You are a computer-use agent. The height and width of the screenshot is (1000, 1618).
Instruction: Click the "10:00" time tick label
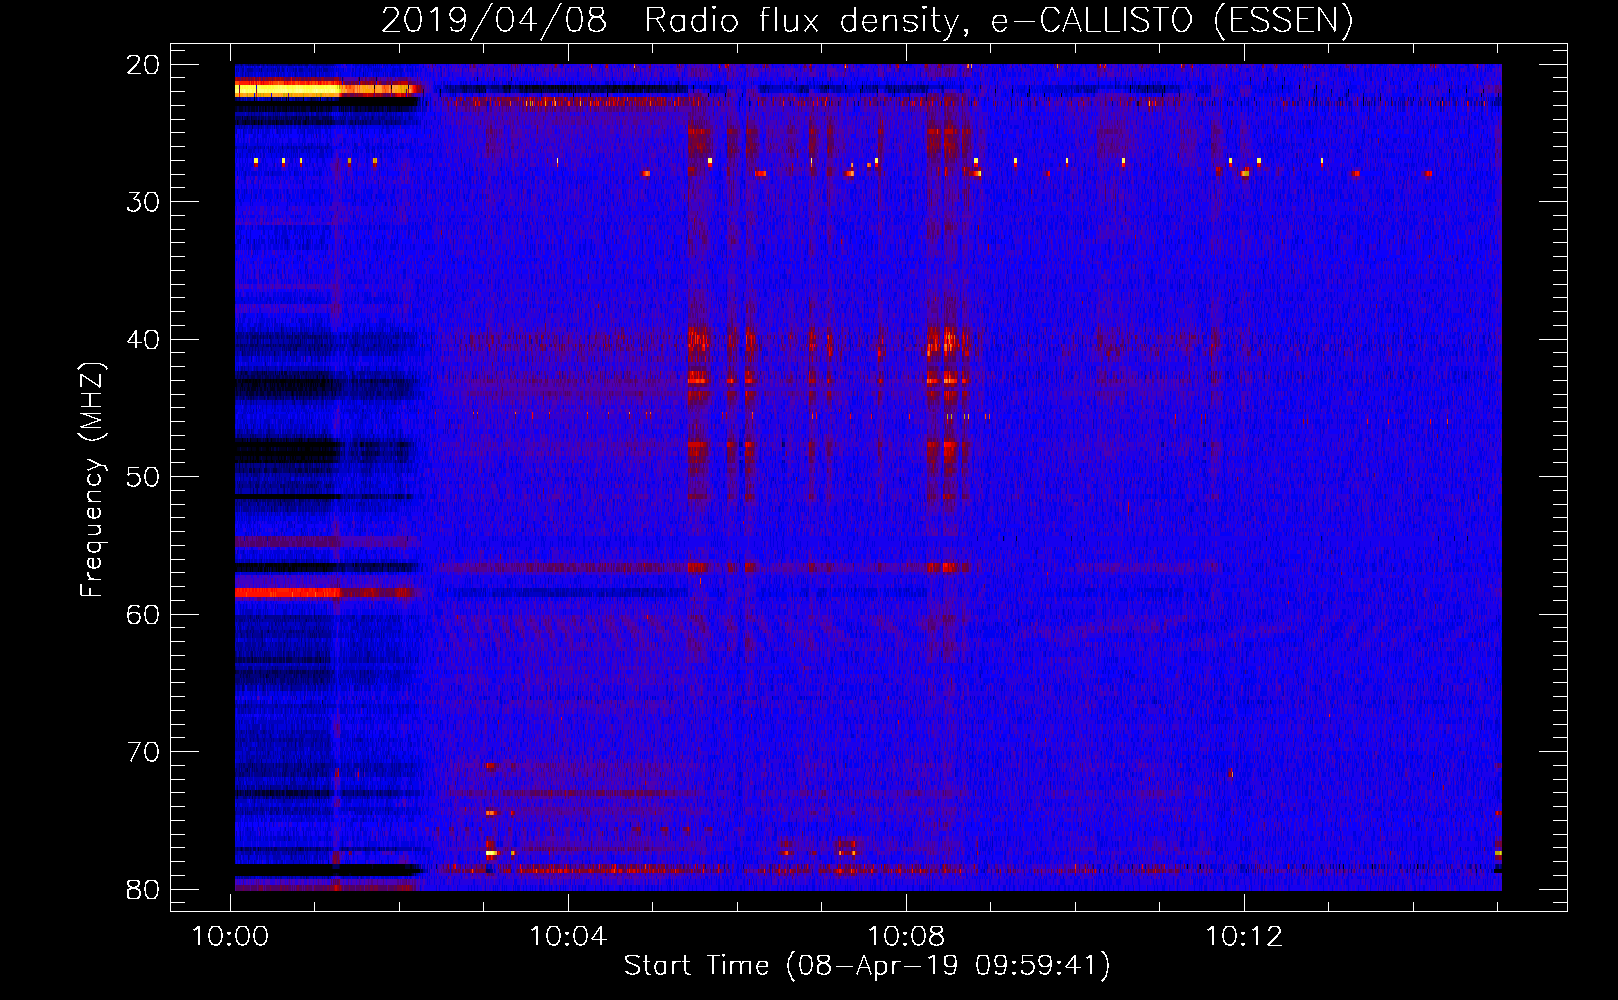click(231, 937)
